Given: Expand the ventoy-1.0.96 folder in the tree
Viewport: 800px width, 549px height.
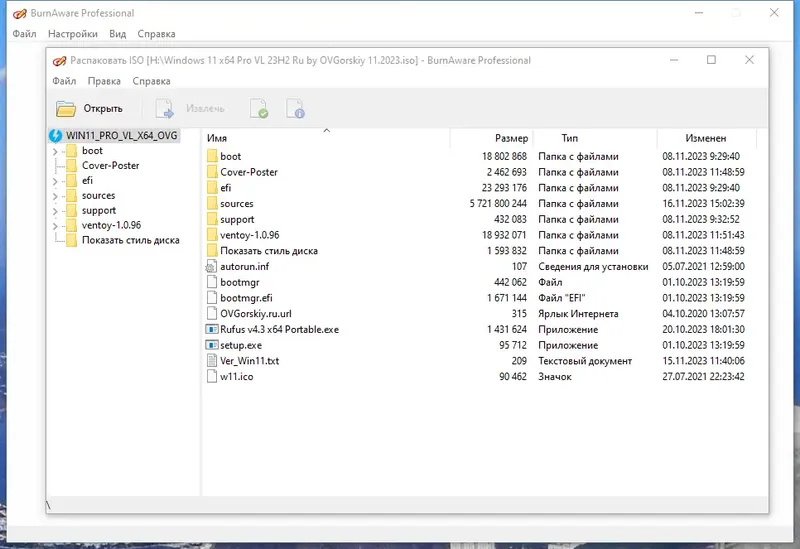Looking at the screenshot, I should [55, 226].
